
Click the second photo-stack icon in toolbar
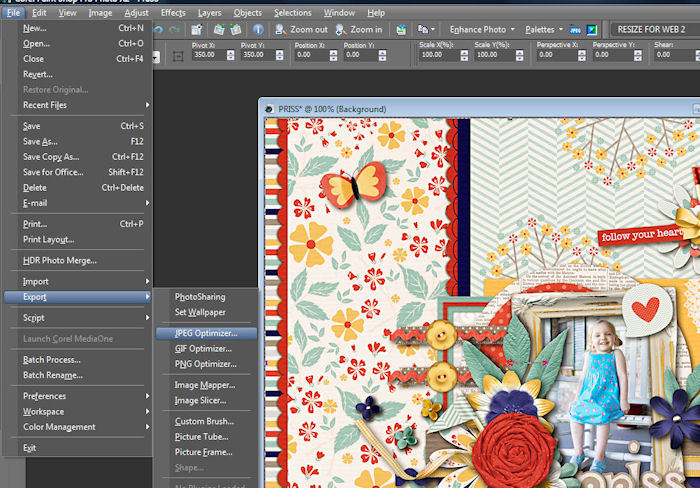pyautogui.click(x=236, y=29)
